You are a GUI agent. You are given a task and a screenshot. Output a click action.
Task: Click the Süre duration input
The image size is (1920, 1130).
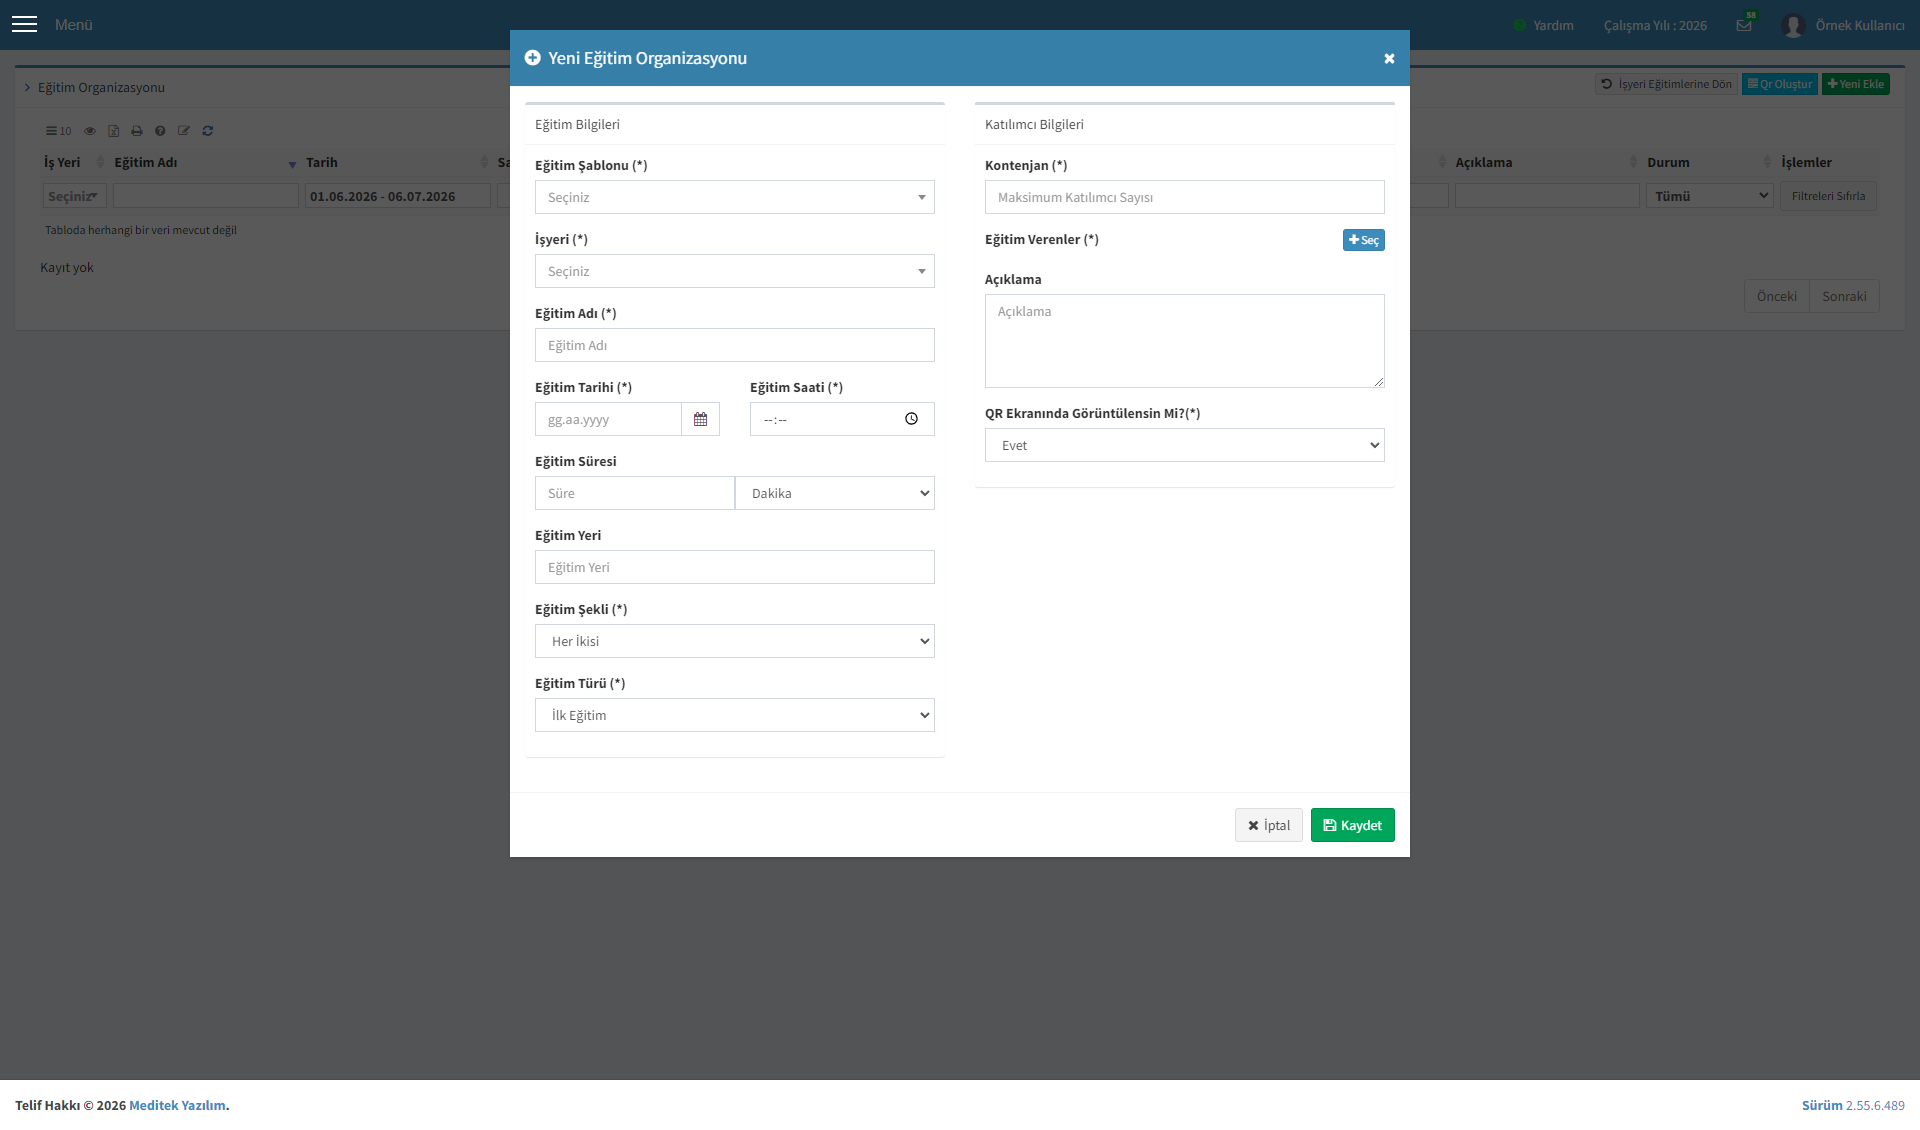(635, 493)
